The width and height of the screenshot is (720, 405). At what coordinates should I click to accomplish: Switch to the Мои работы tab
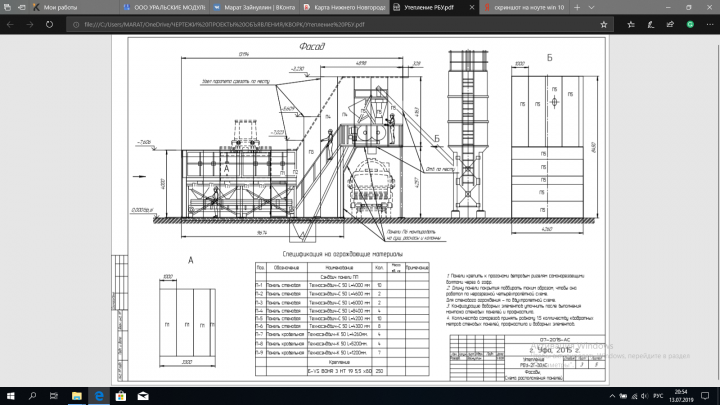(75, 7)
